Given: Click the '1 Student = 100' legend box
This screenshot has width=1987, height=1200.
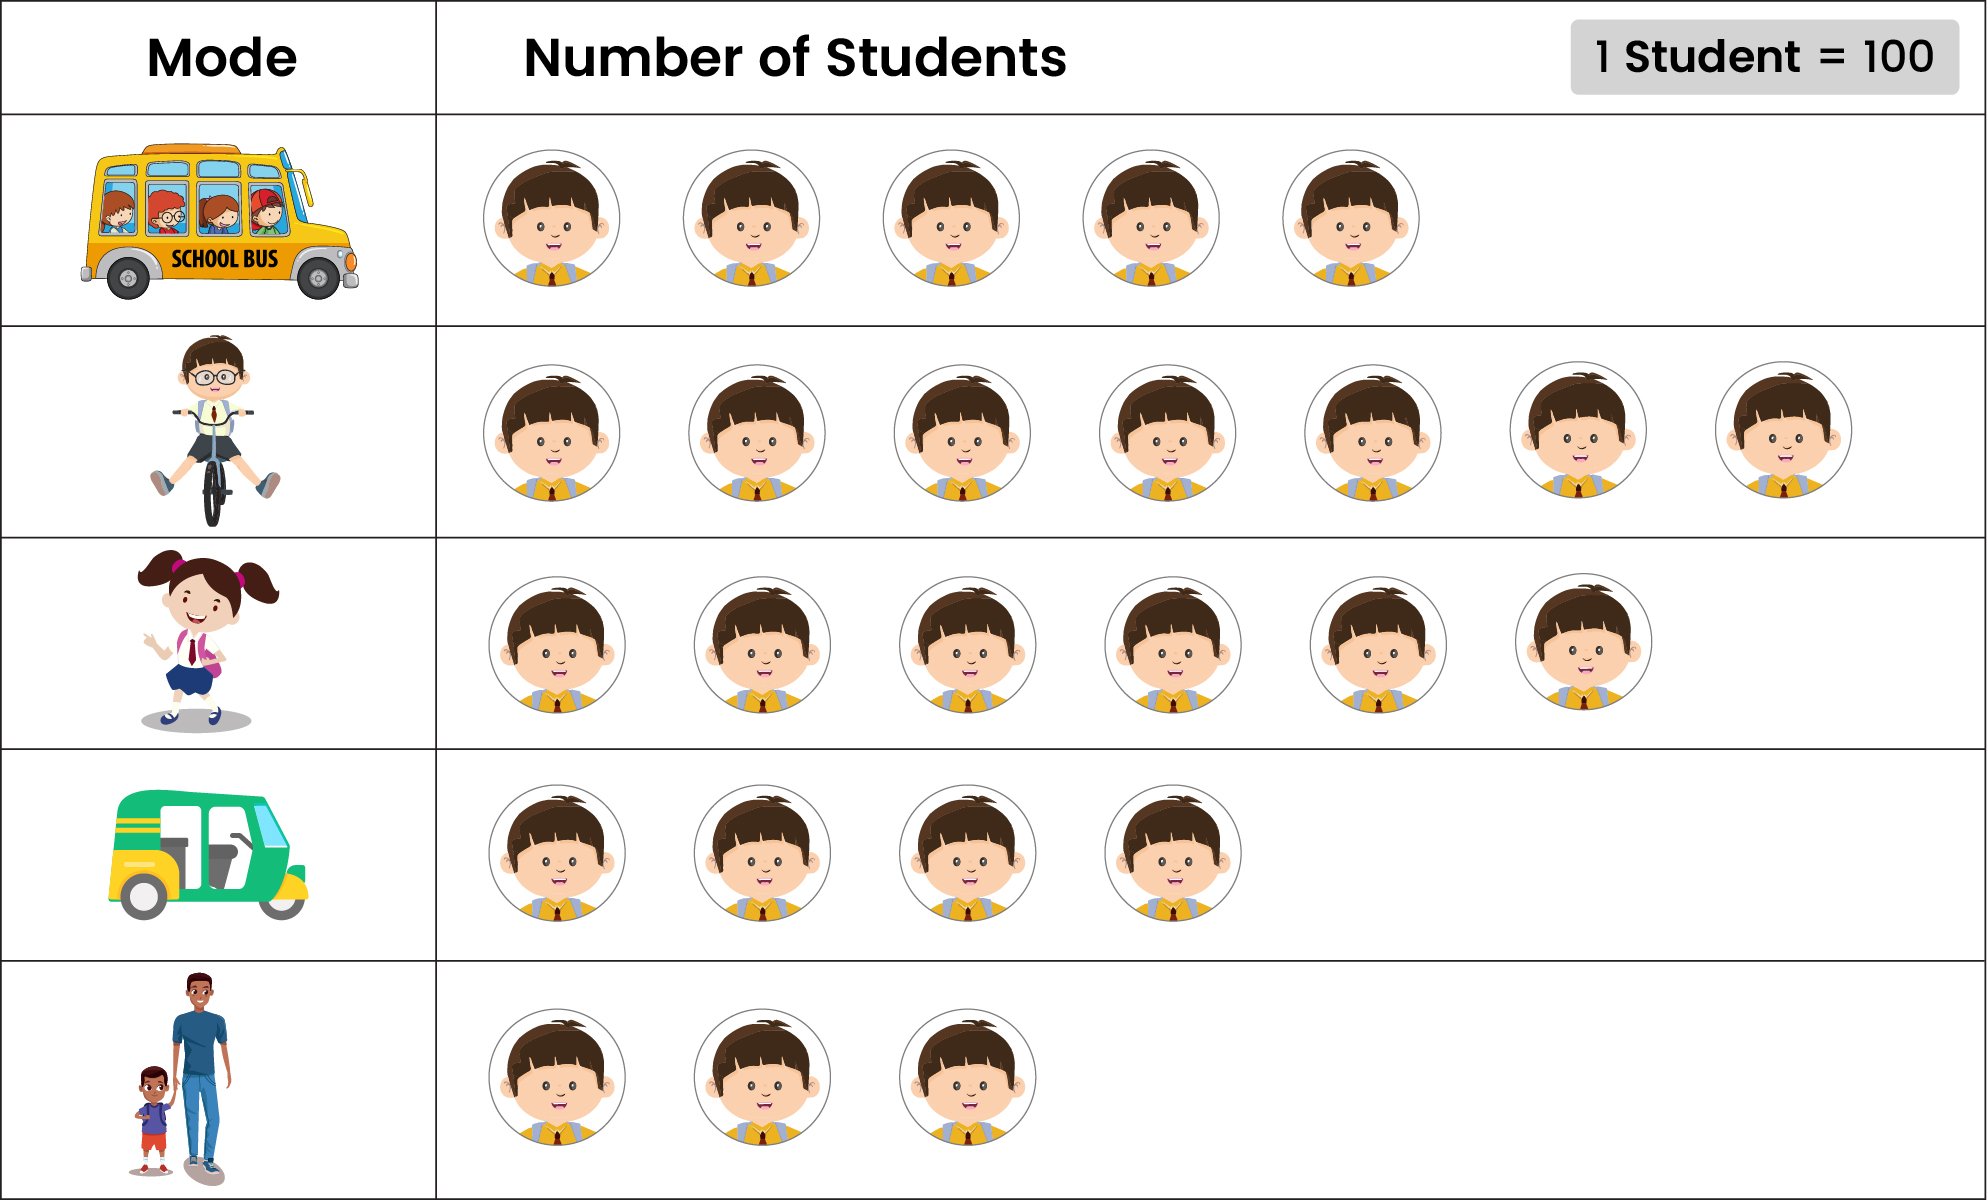Looking at the screenshot, I should tap(1764, 57).
